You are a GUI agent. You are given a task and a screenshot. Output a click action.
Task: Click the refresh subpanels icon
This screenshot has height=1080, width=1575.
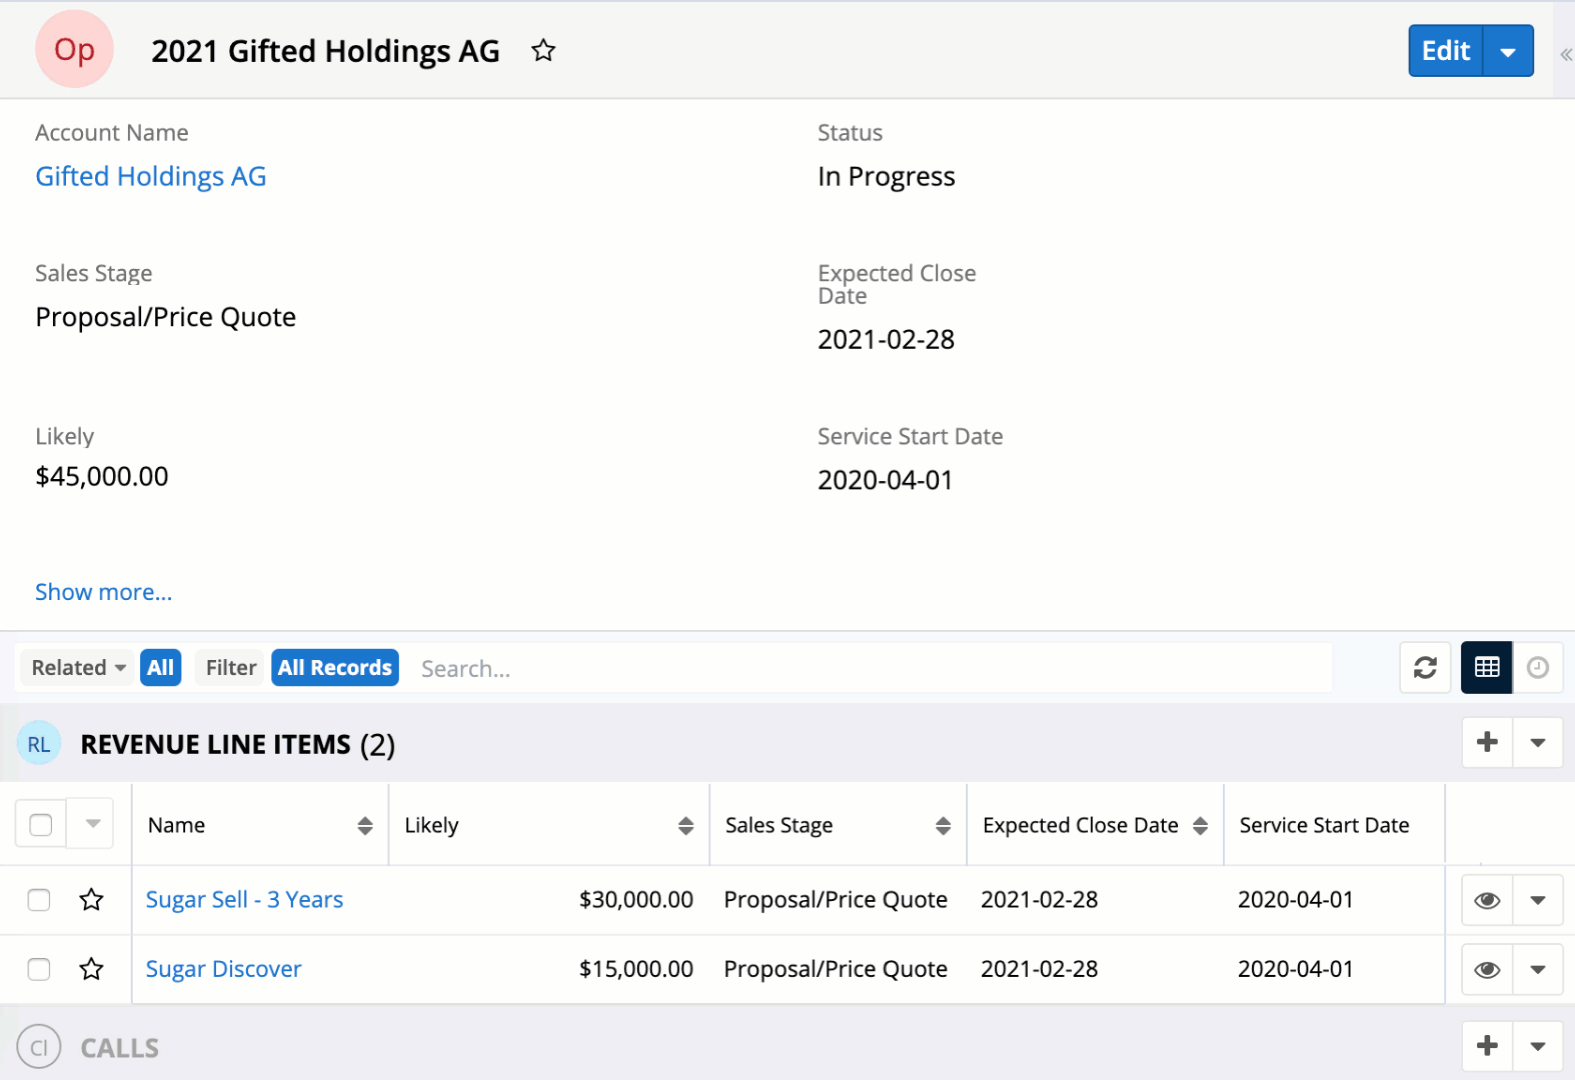coord(1425,668)
